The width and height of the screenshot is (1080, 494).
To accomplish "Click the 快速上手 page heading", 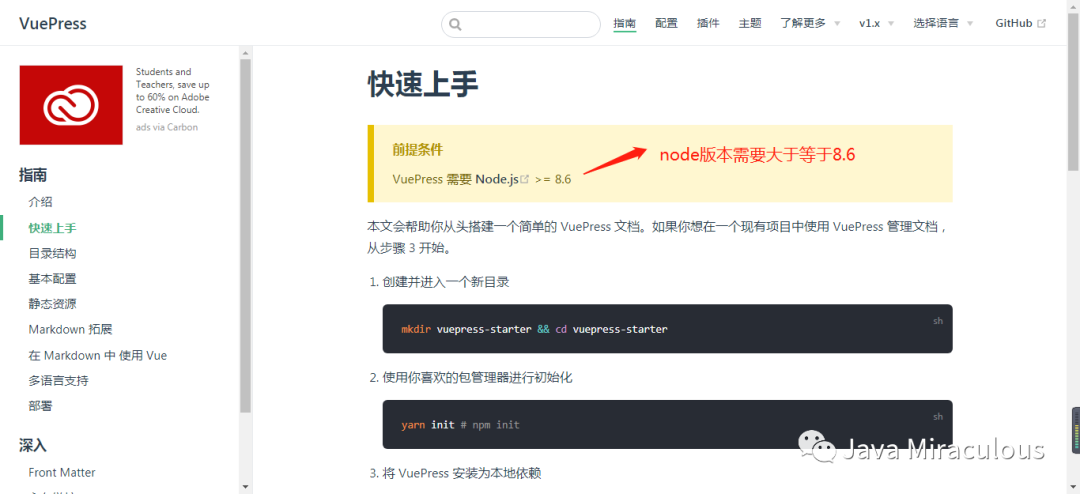I will [x=424, y=84].
